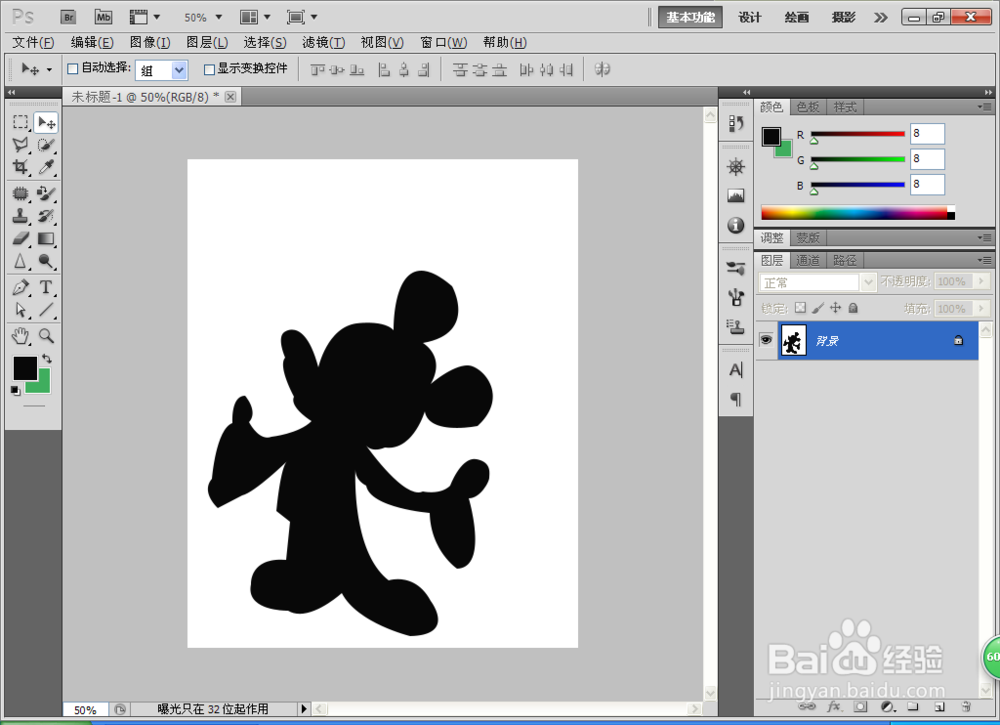Toggle lock transparent pixels

point(800,308)
